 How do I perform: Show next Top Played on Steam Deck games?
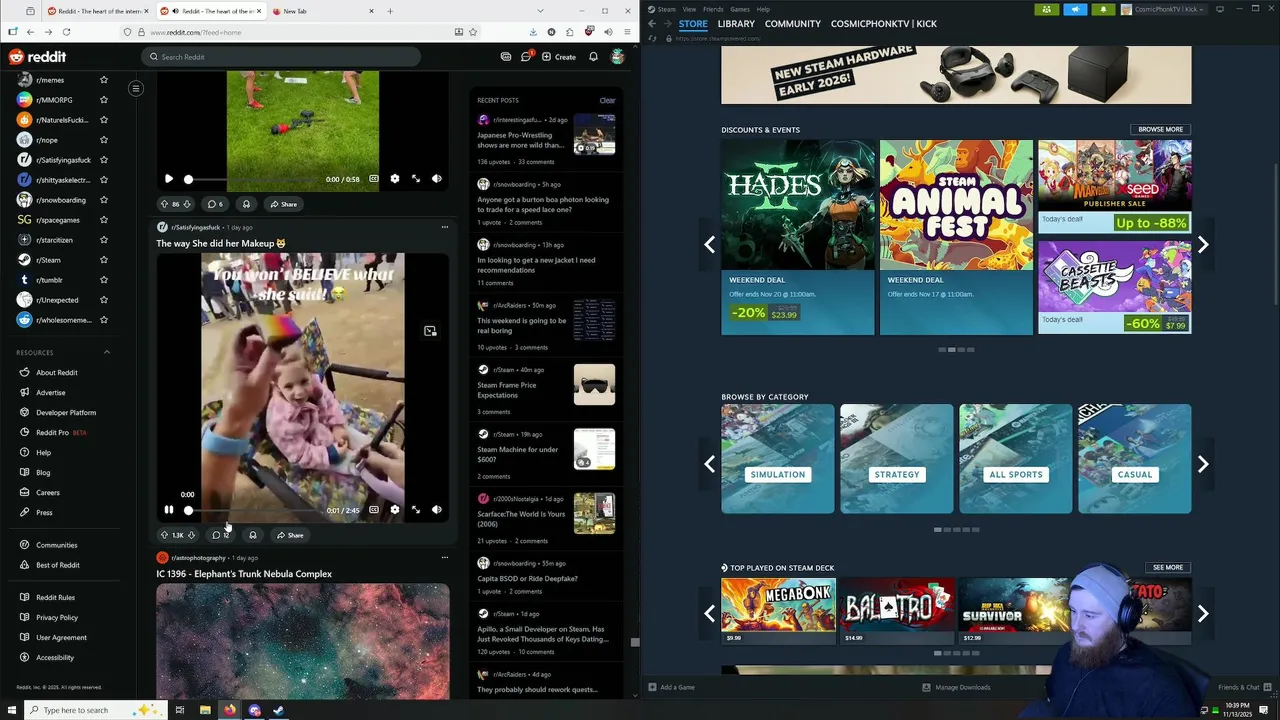click(1203, 613)
